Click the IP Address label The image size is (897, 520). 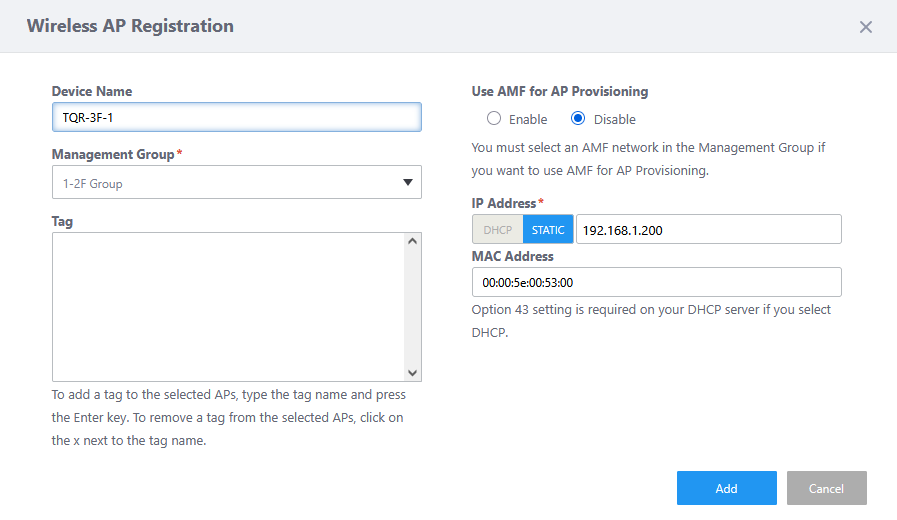(504, 203)
